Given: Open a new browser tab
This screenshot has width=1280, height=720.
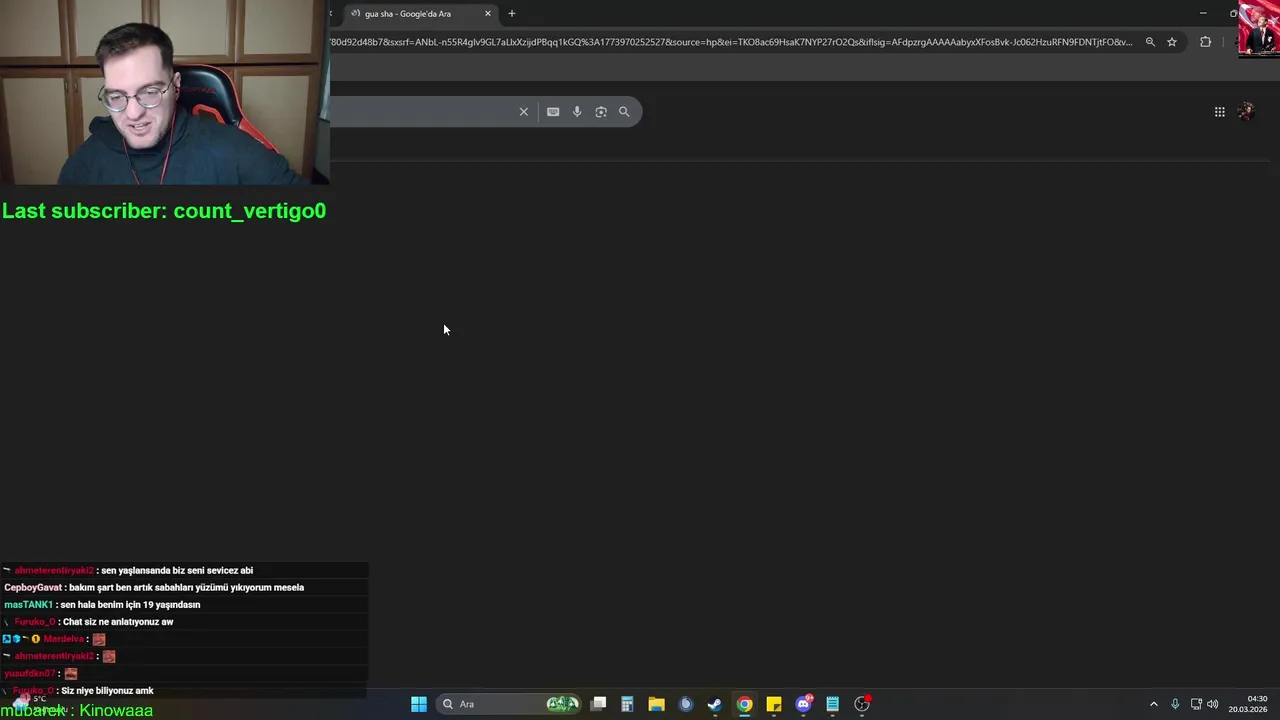Looking at the screenshot, I should [x=511, y=14].
